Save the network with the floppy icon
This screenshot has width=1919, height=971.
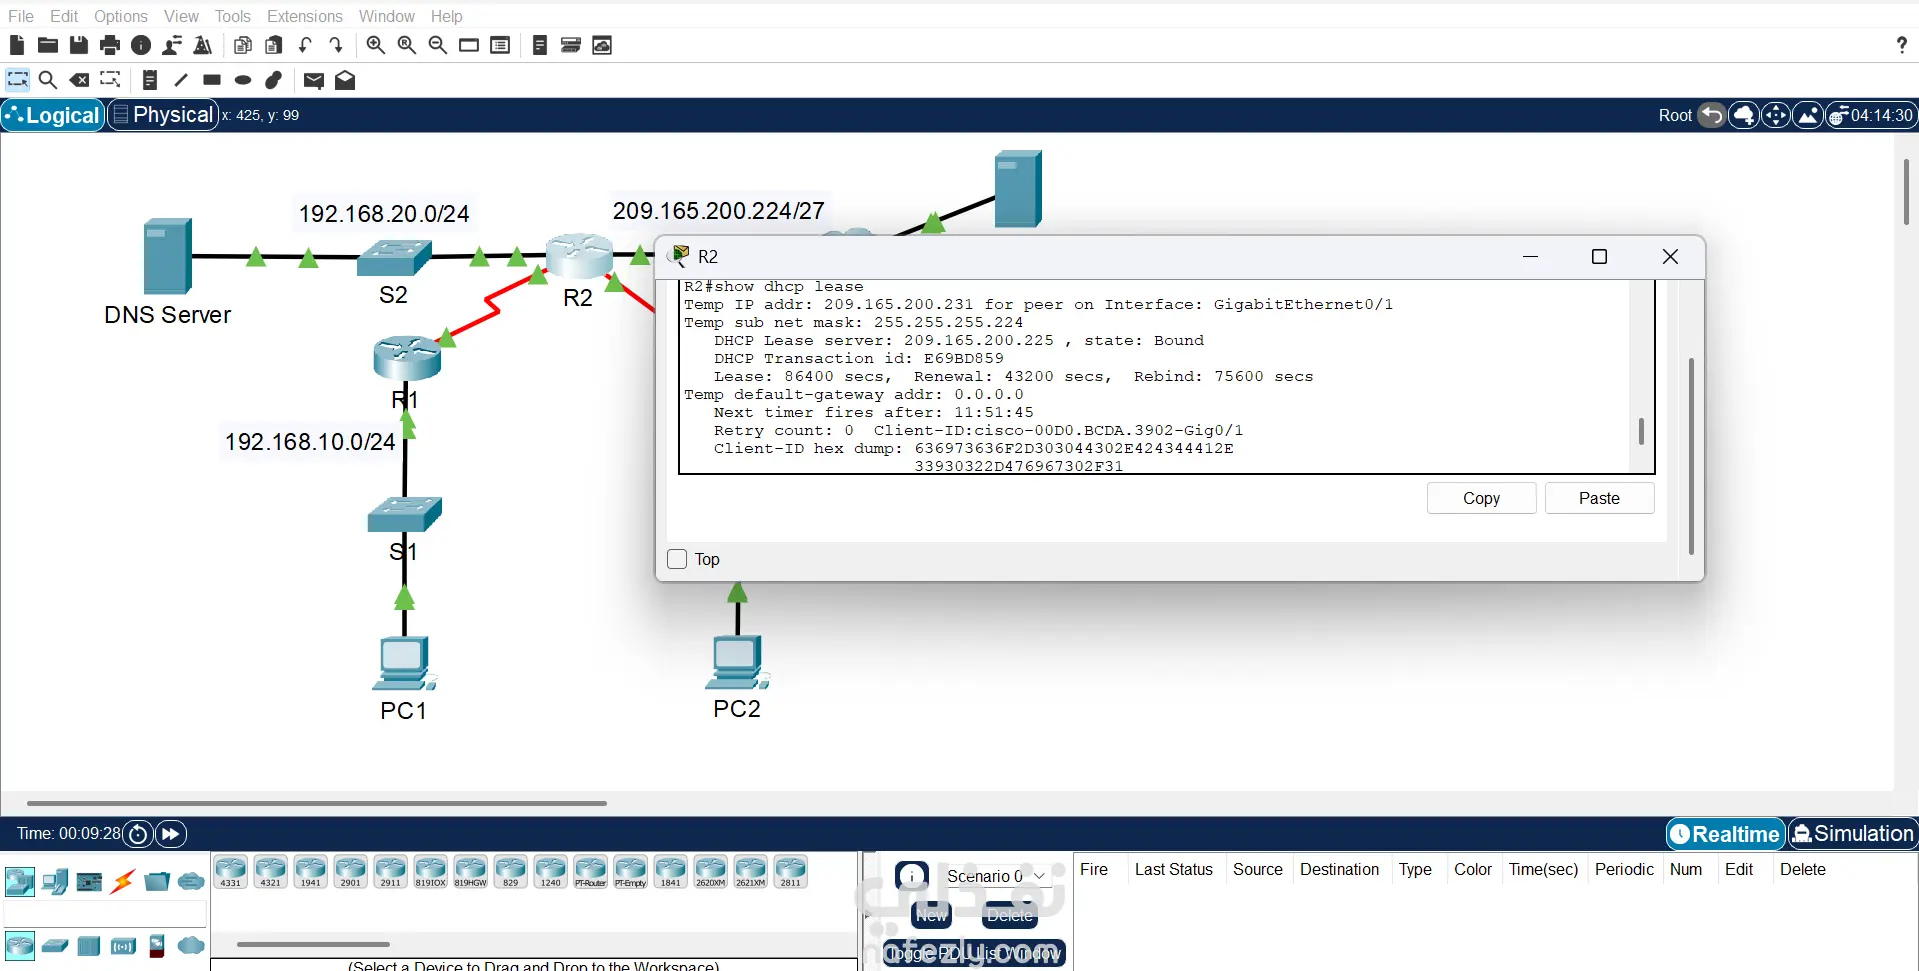[78, 45]
